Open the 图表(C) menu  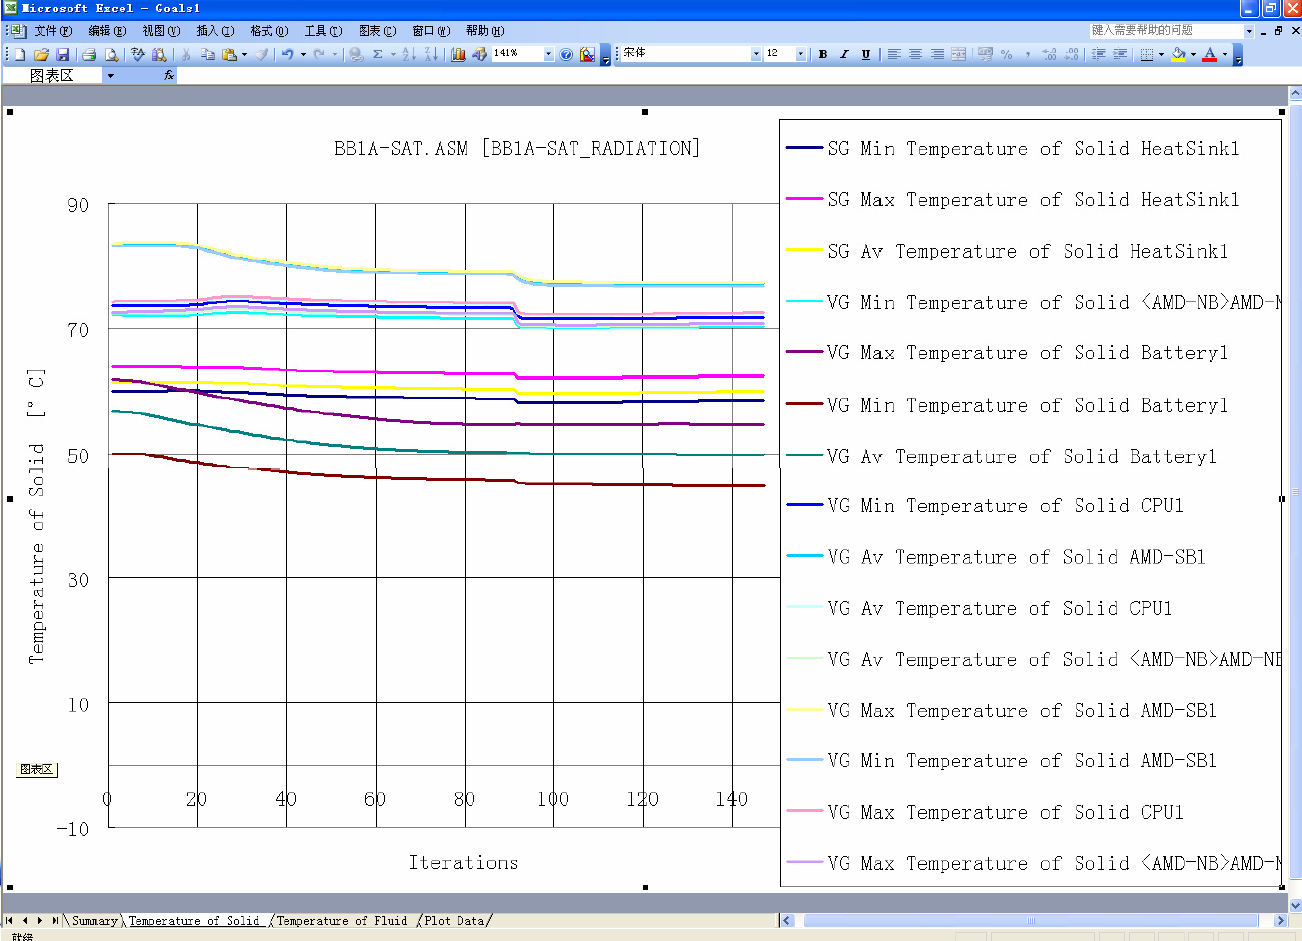(x=377, y=31)
